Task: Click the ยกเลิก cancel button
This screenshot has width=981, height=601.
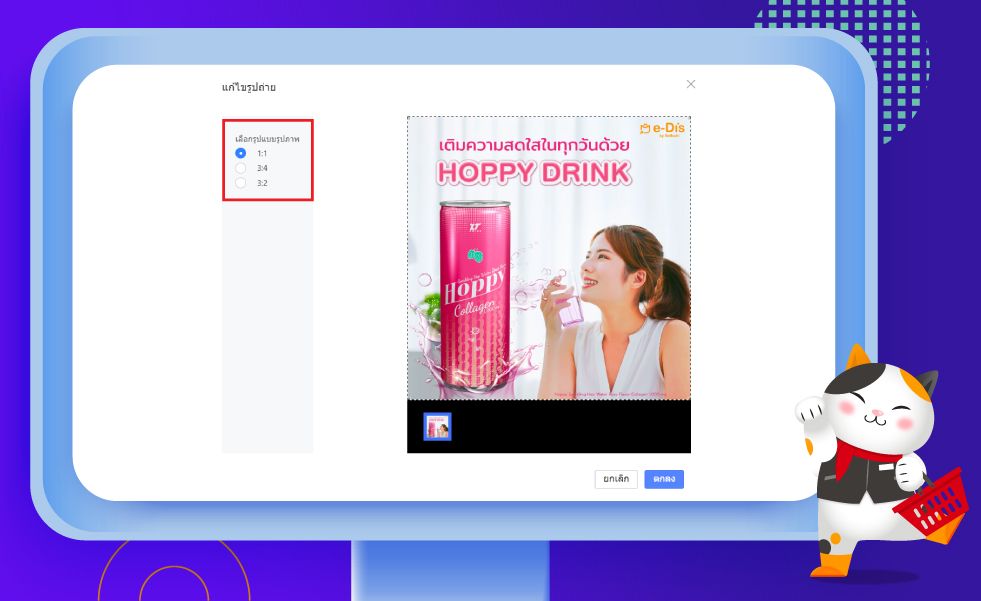Action: (x=616, y=479)
